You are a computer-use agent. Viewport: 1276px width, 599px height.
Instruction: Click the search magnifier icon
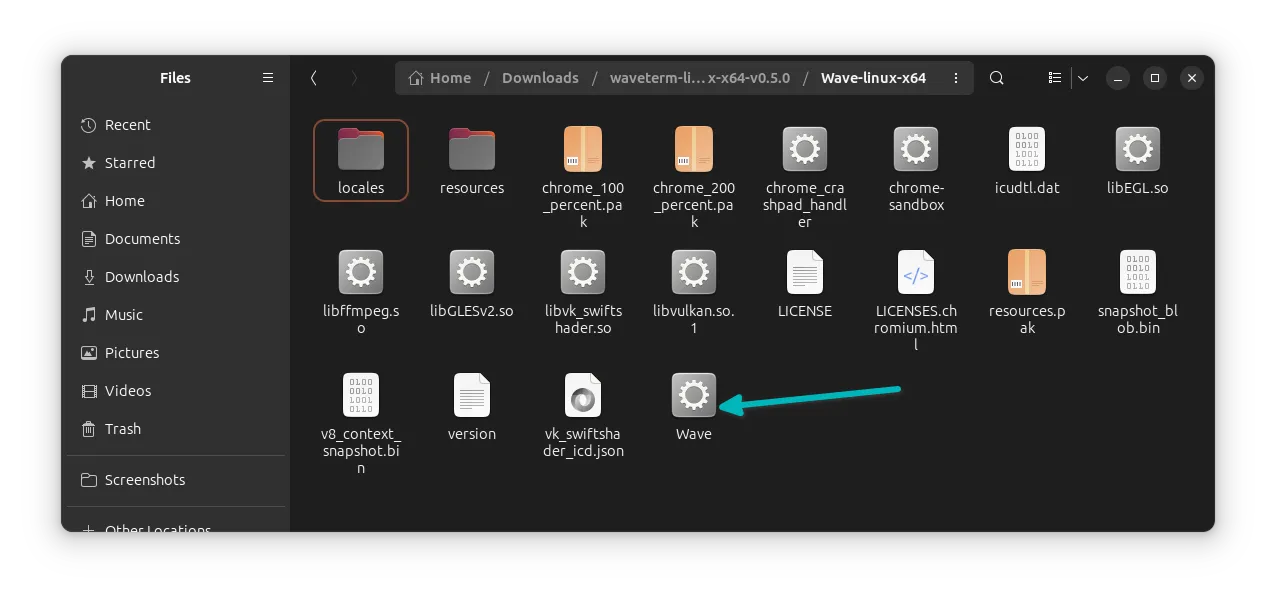point(996,78)
